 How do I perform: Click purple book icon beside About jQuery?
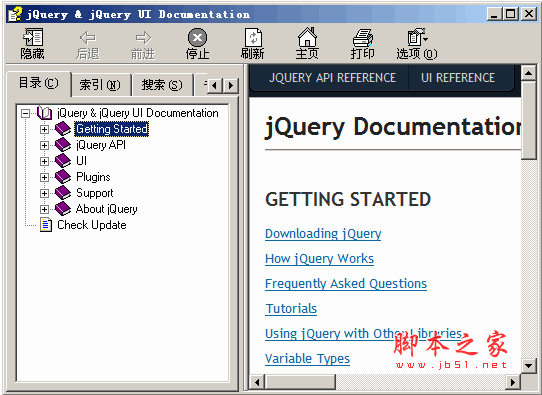pos(63,209)
